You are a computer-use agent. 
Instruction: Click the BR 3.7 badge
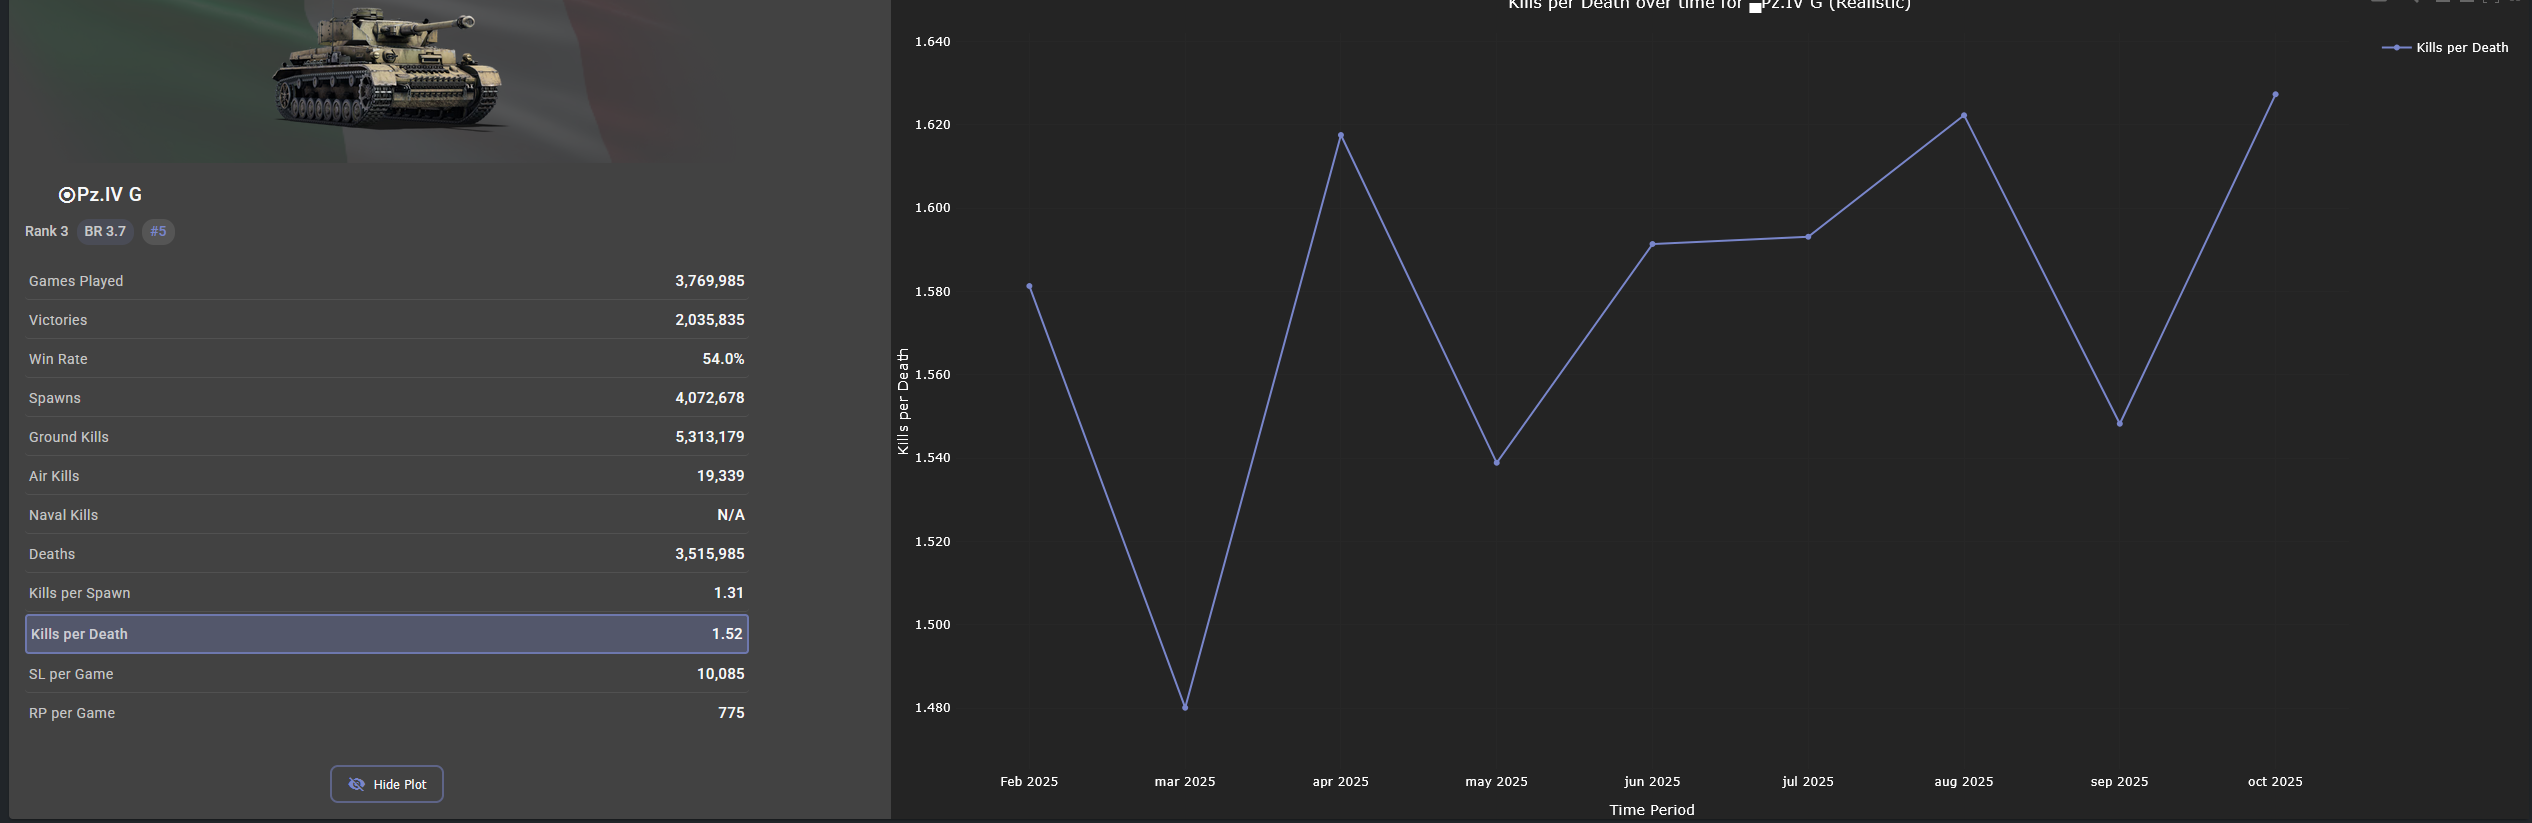pos(105,232)
